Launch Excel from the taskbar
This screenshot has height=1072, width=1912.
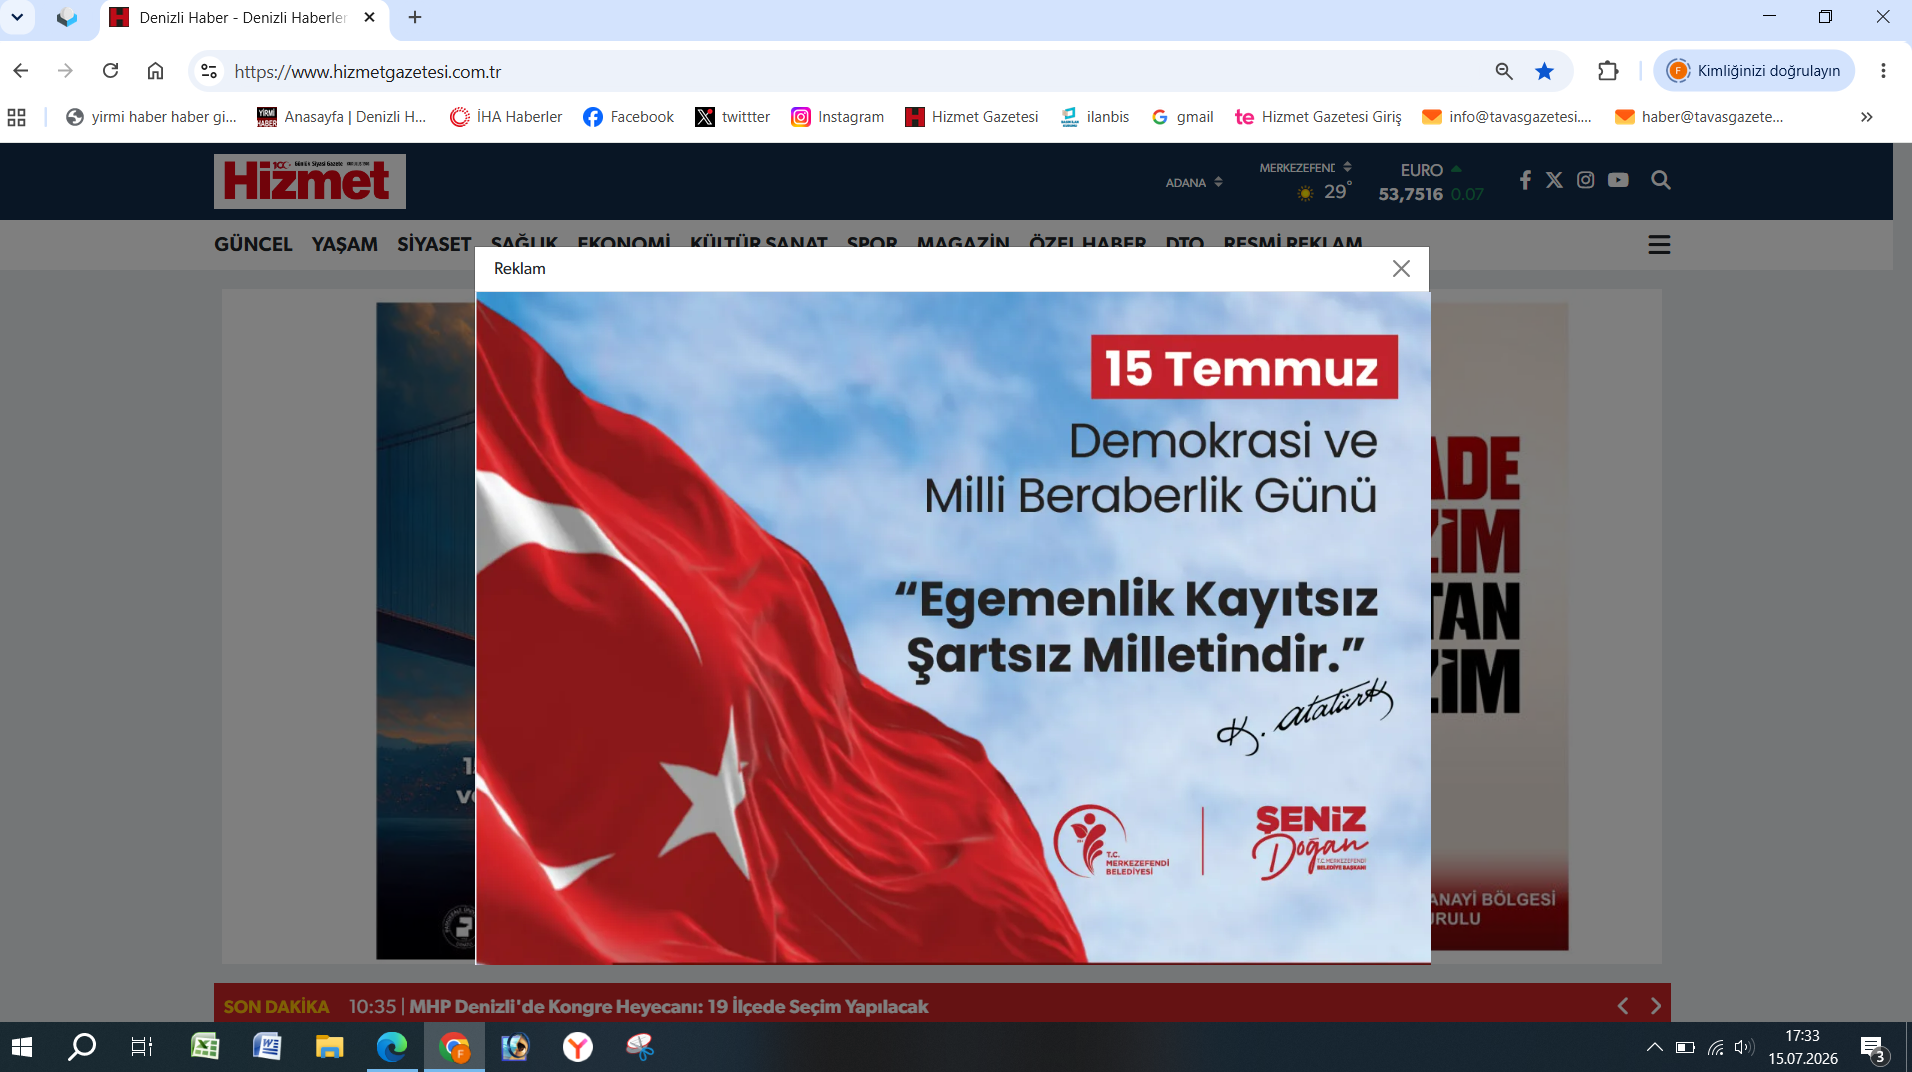tap(205, 1047)
